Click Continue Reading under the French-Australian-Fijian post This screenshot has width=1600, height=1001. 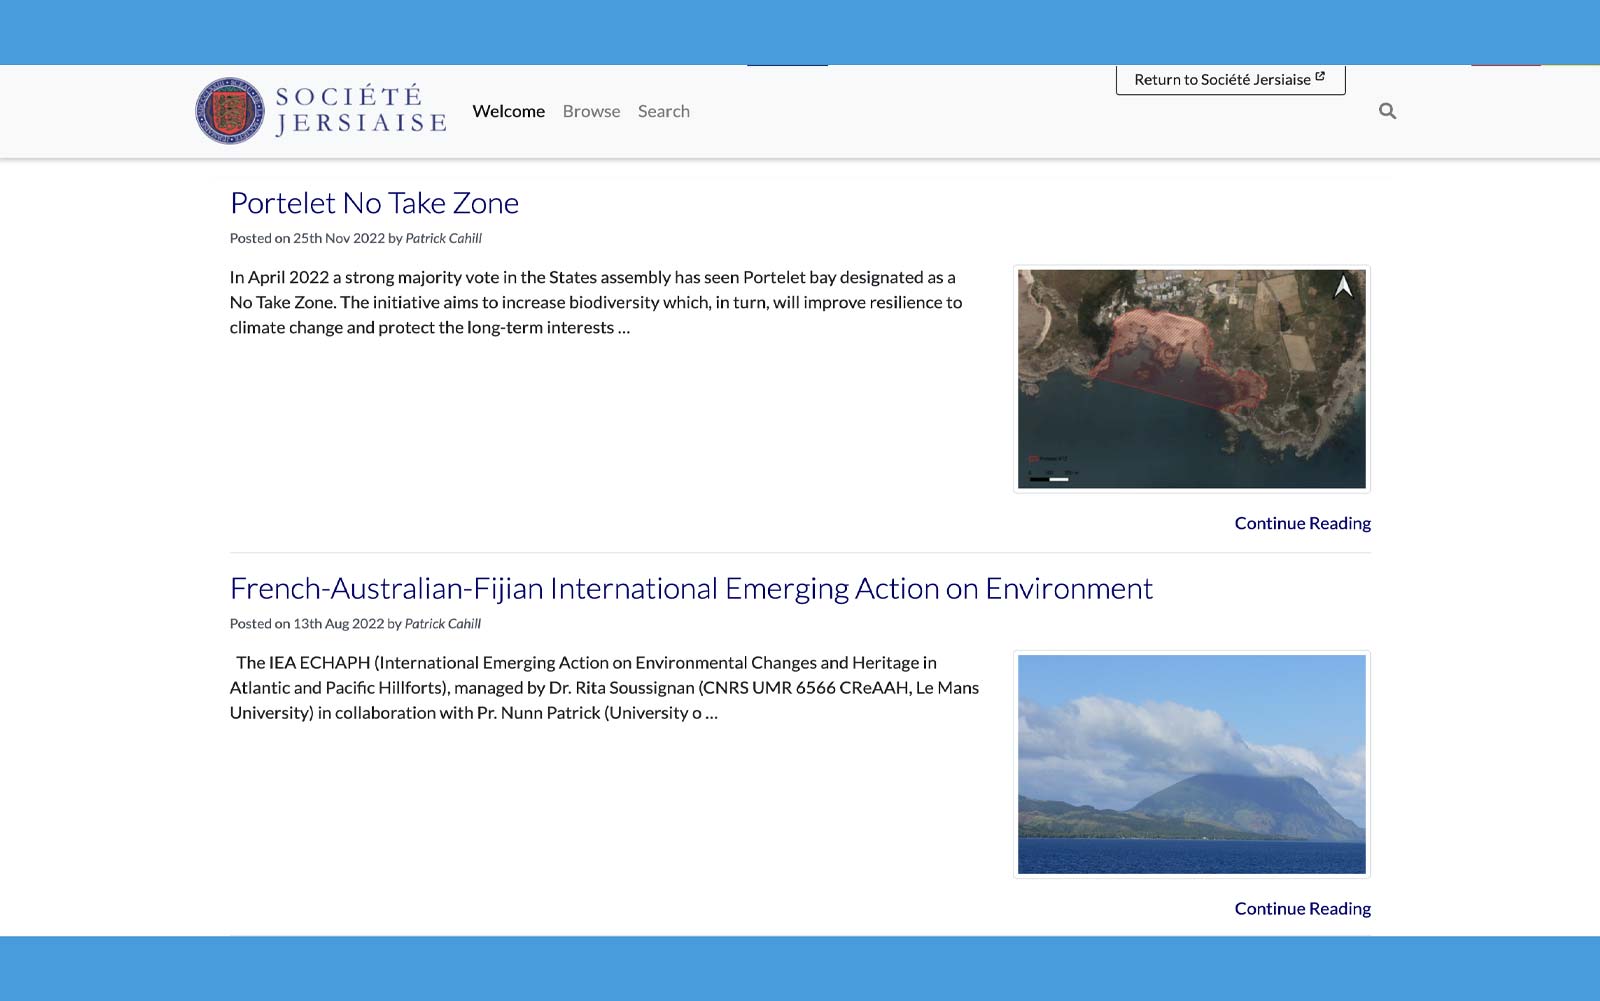click(x=1302, y=908)
